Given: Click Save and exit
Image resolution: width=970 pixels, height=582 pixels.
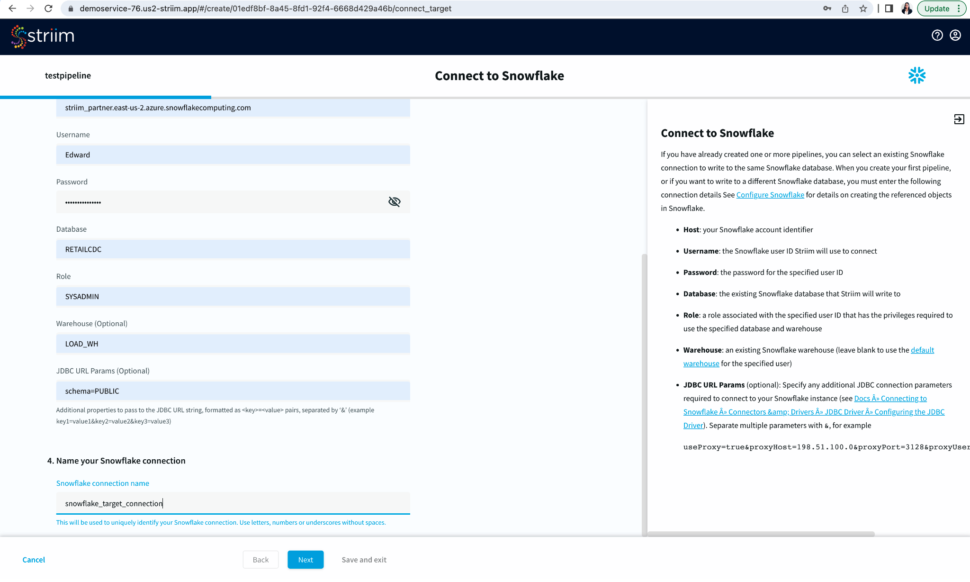Looking at the screenshot, I should pos(364,560).
